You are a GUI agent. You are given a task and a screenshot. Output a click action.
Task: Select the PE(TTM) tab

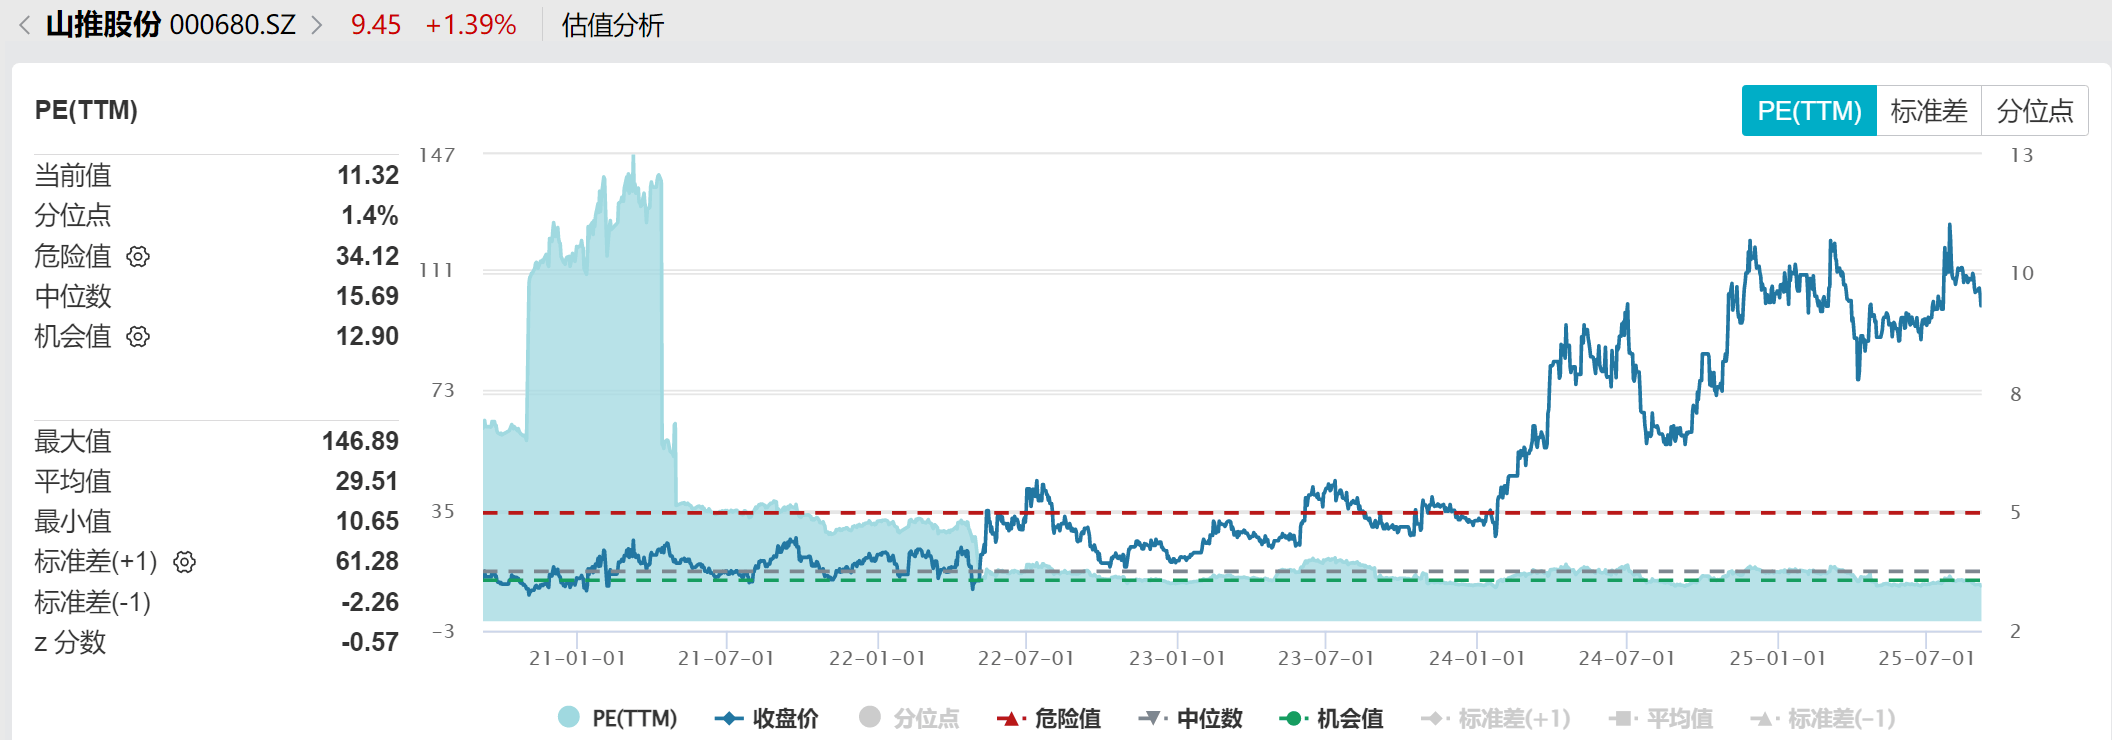[x=1809, y=111]
